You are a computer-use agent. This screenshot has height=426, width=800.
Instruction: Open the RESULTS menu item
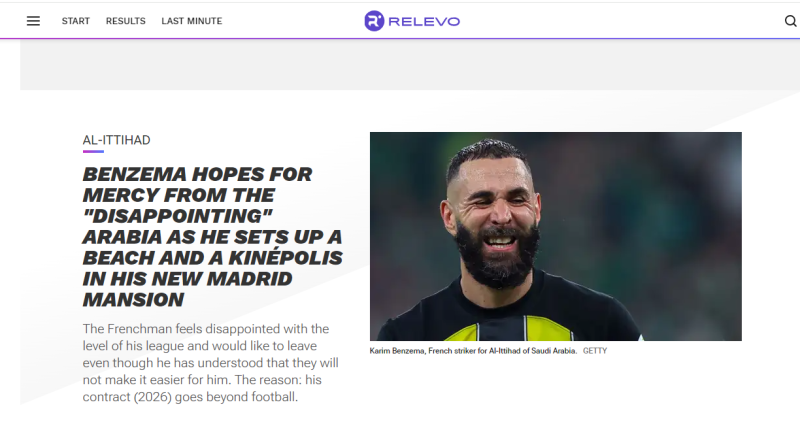coord(126,21)
